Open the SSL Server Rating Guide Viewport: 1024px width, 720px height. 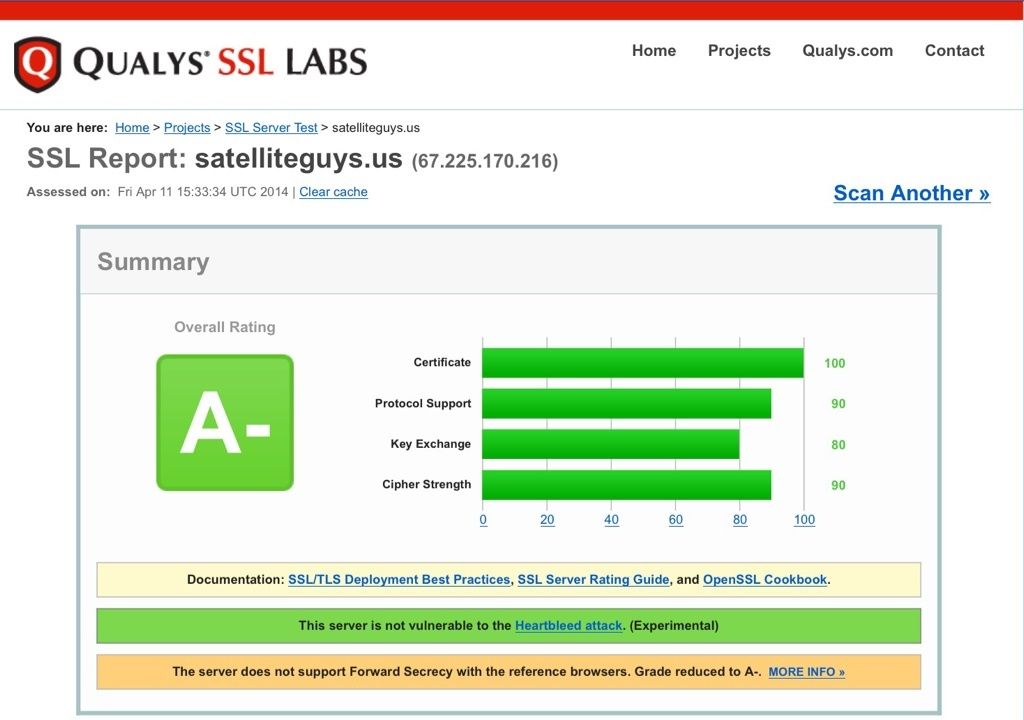(x=594, y=580)
